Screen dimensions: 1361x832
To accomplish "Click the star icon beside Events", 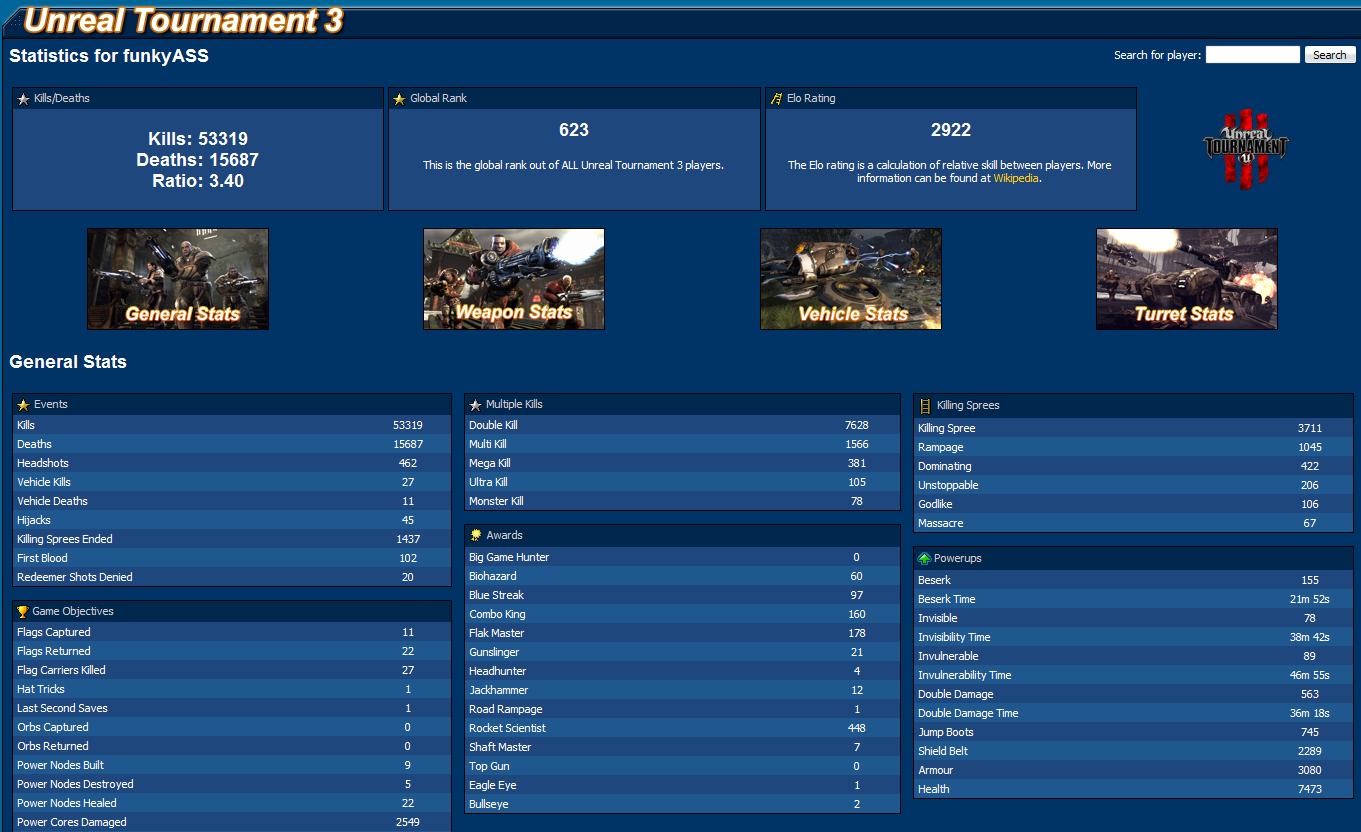I will (24, 405).
